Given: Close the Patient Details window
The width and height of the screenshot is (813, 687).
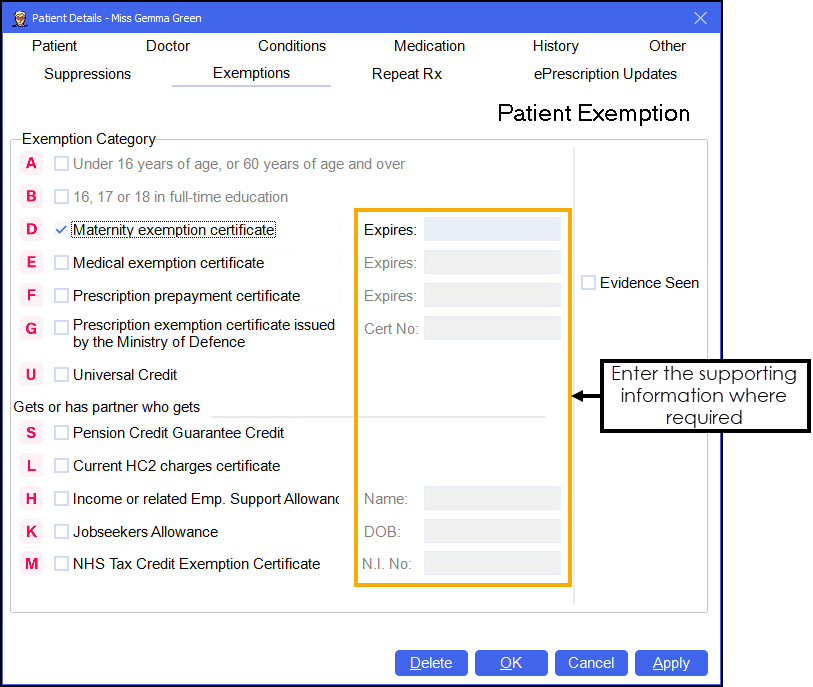Looking at the screenshot, I should coord(700,18).
